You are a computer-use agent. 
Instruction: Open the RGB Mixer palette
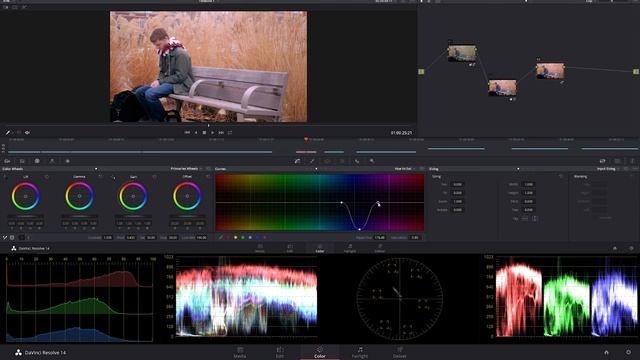click(52, 161)
